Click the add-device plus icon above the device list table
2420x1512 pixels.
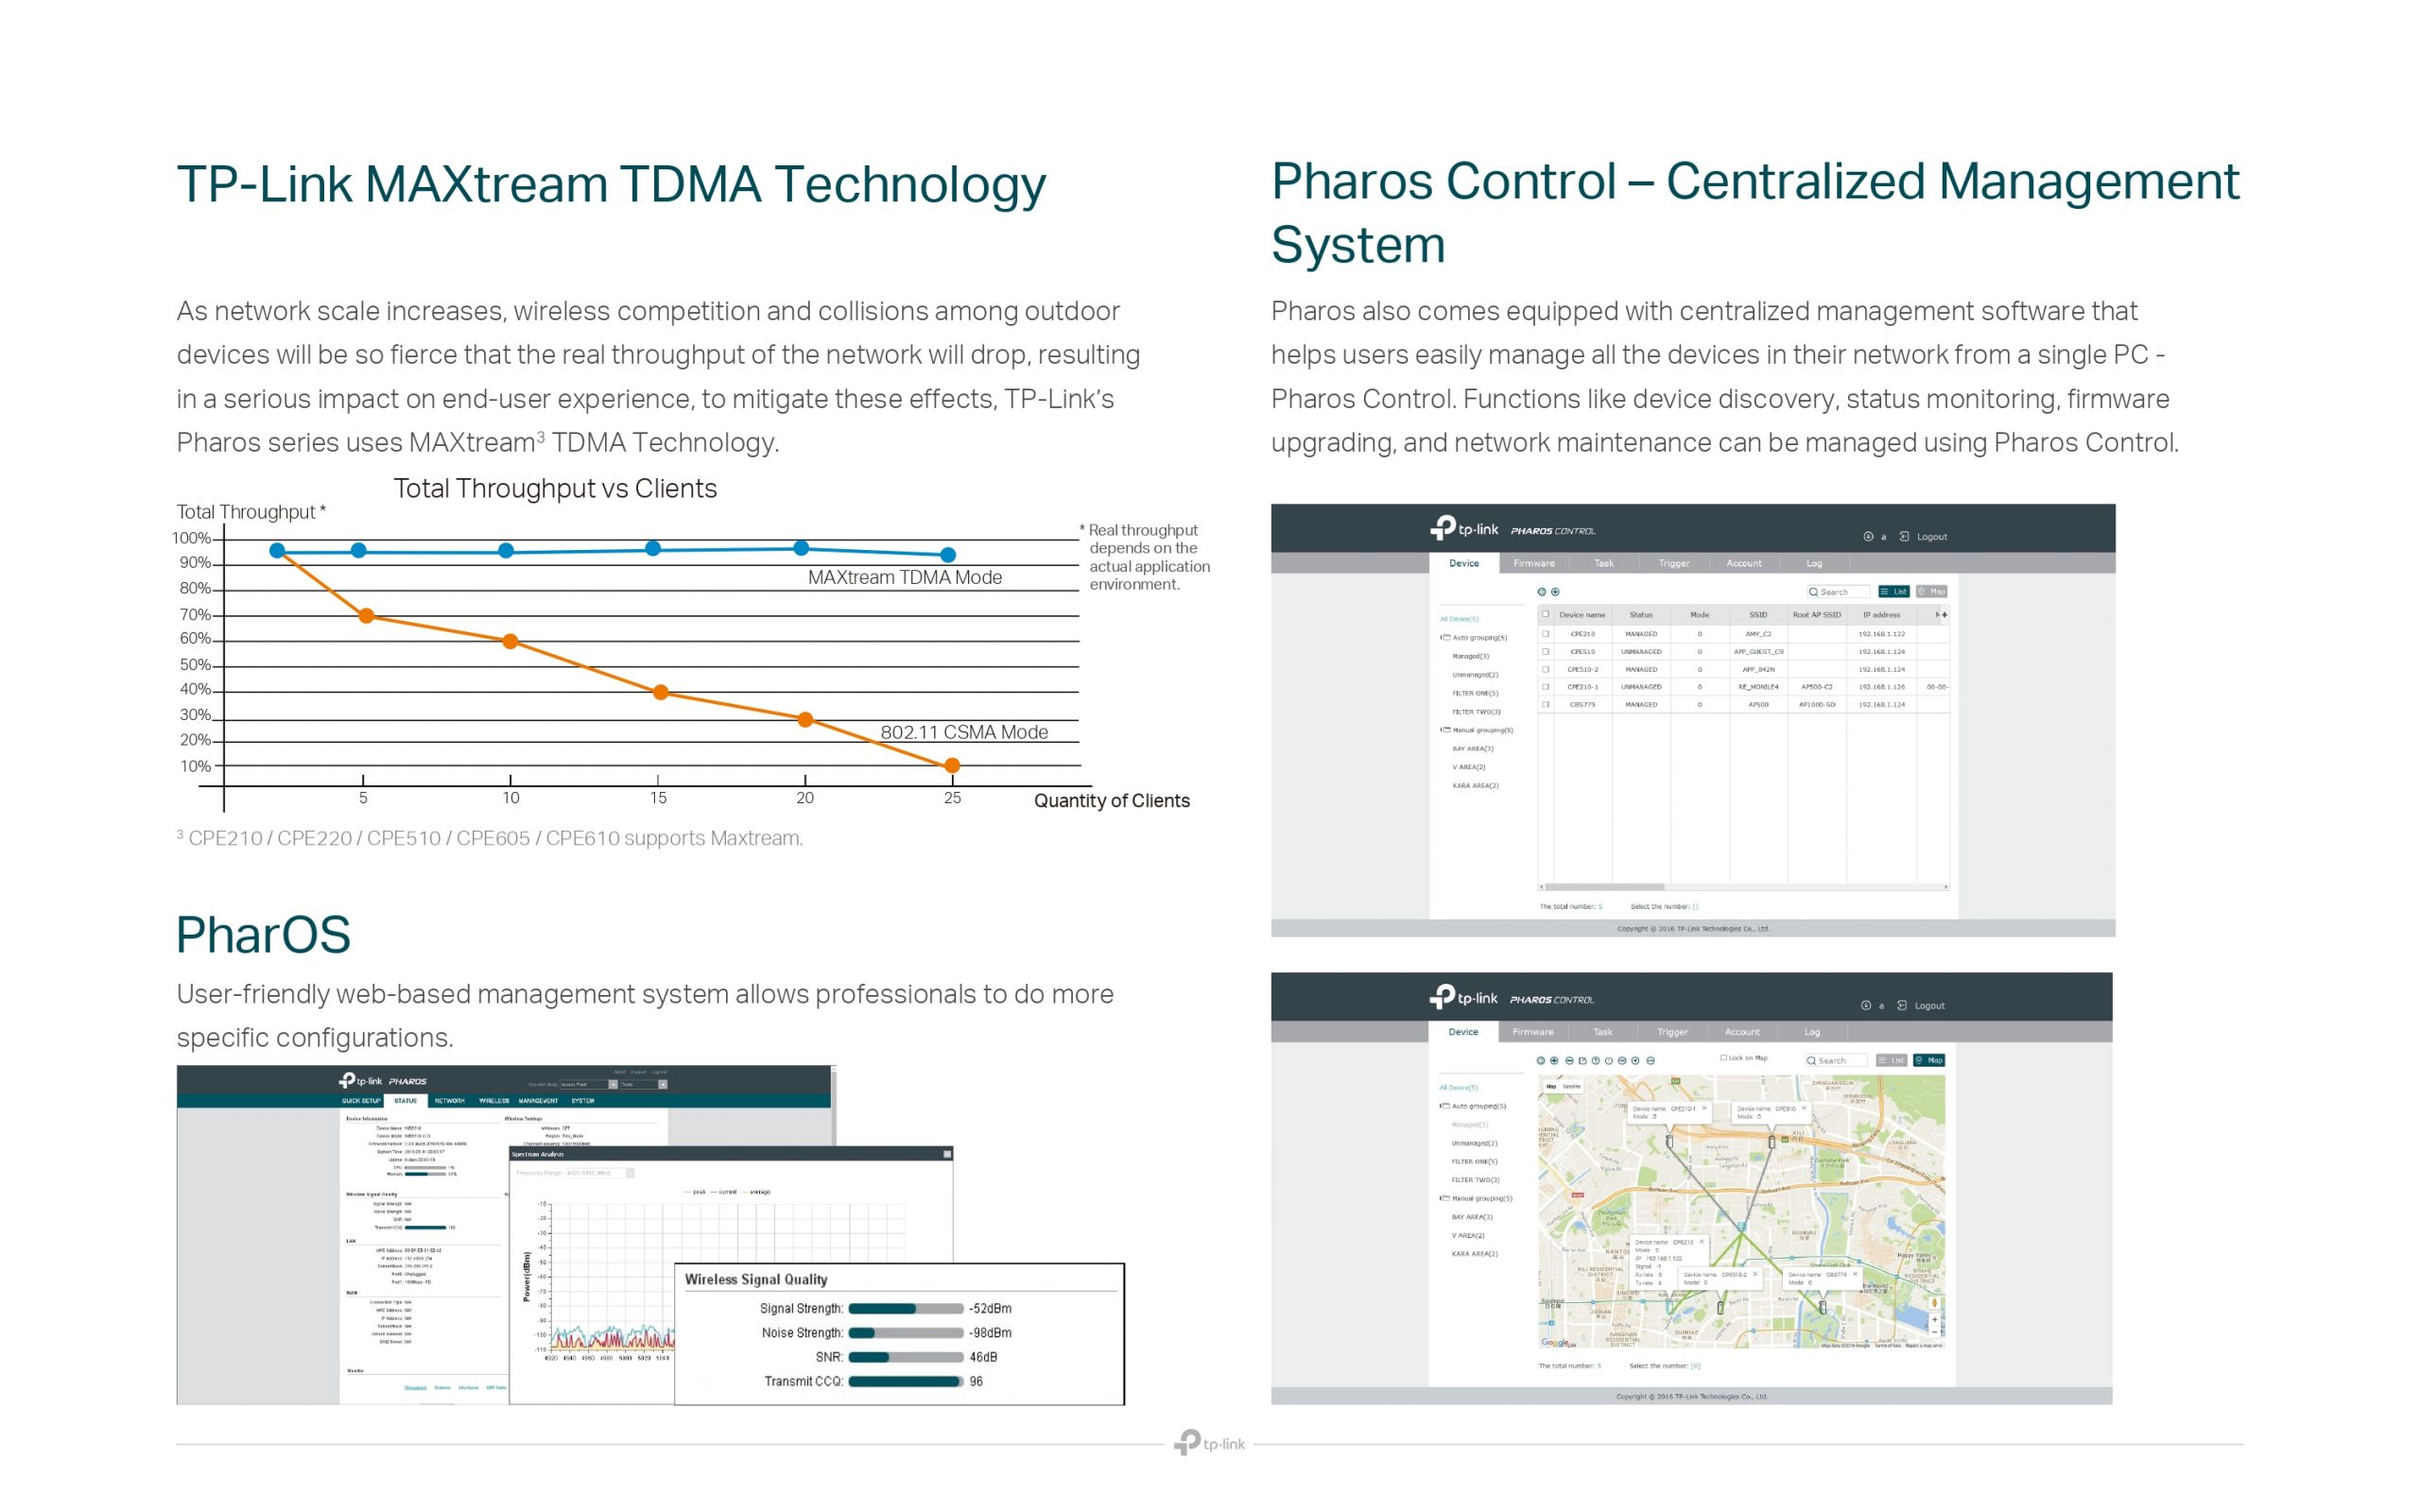pos(1556,592)
